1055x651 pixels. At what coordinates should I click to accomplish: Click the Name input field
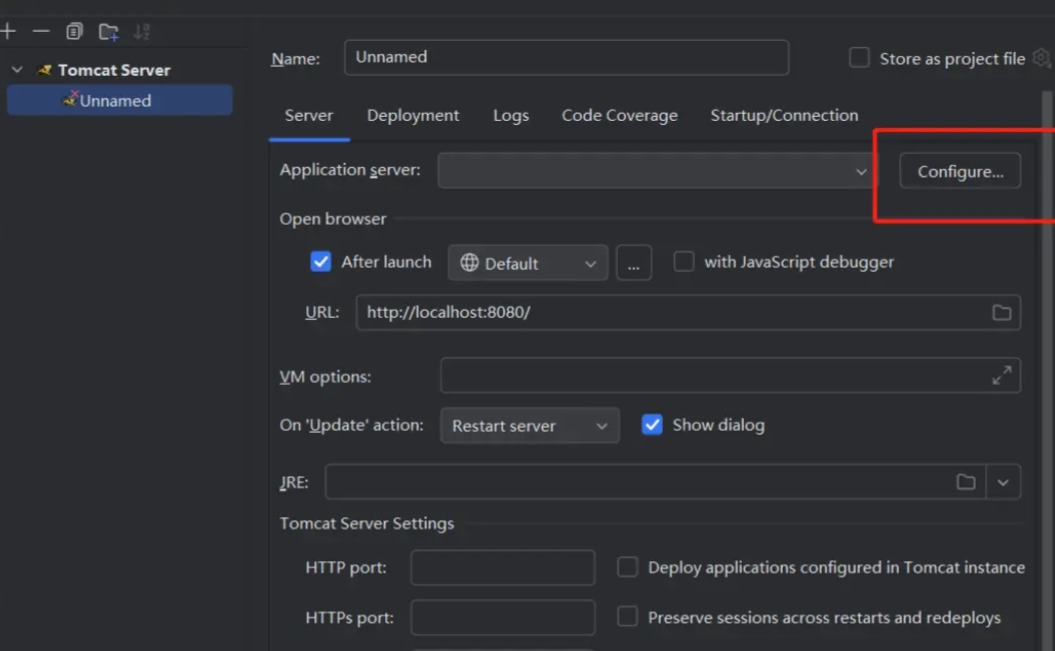pos(567,57)
